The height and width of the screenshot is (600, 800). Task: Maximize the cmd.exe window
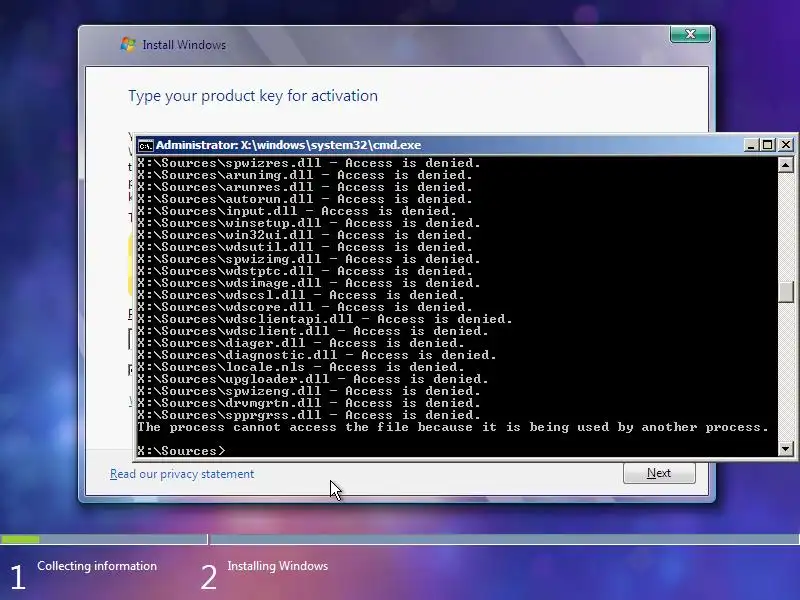767,145
